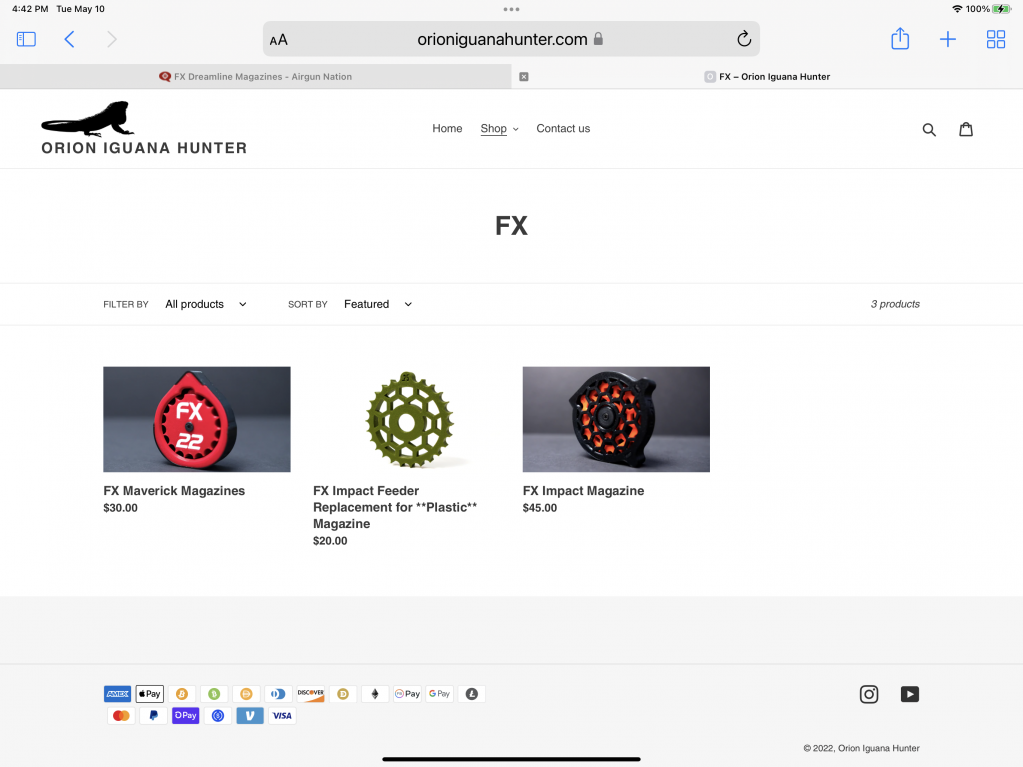
Task: Click the red FX 22 magazine thumbnail
Action: click(196, 419)
